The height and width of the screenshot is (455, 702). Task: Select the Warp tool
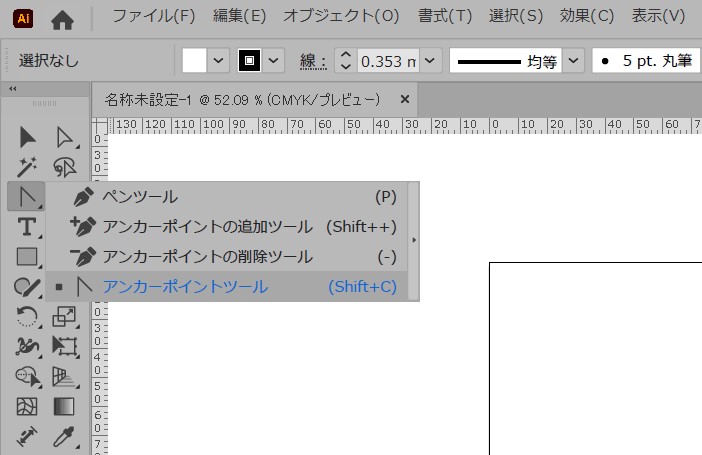point(27,347)
